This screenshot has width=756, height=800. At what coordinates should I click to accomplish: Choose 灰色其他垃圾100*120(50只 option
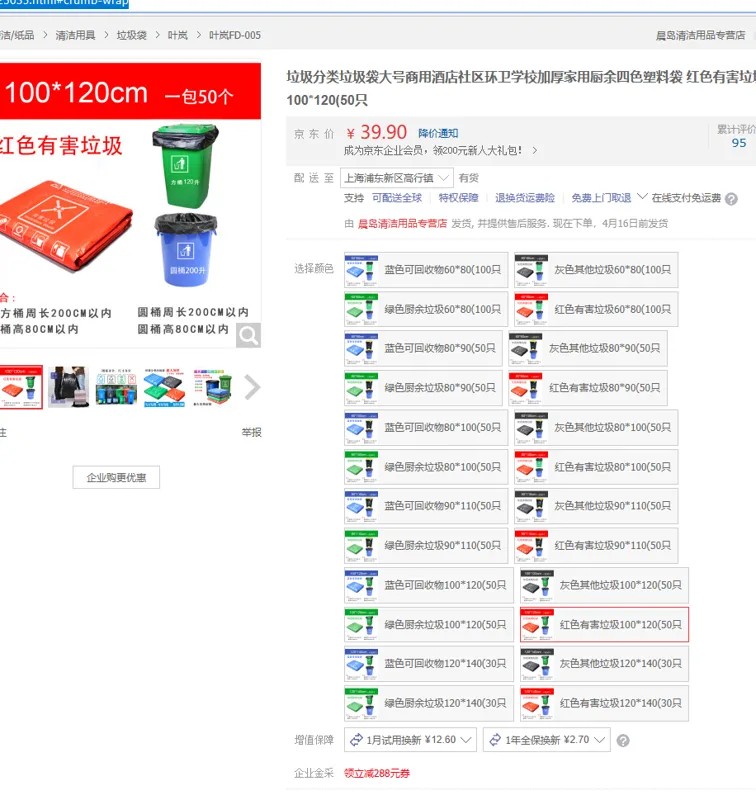604,585
